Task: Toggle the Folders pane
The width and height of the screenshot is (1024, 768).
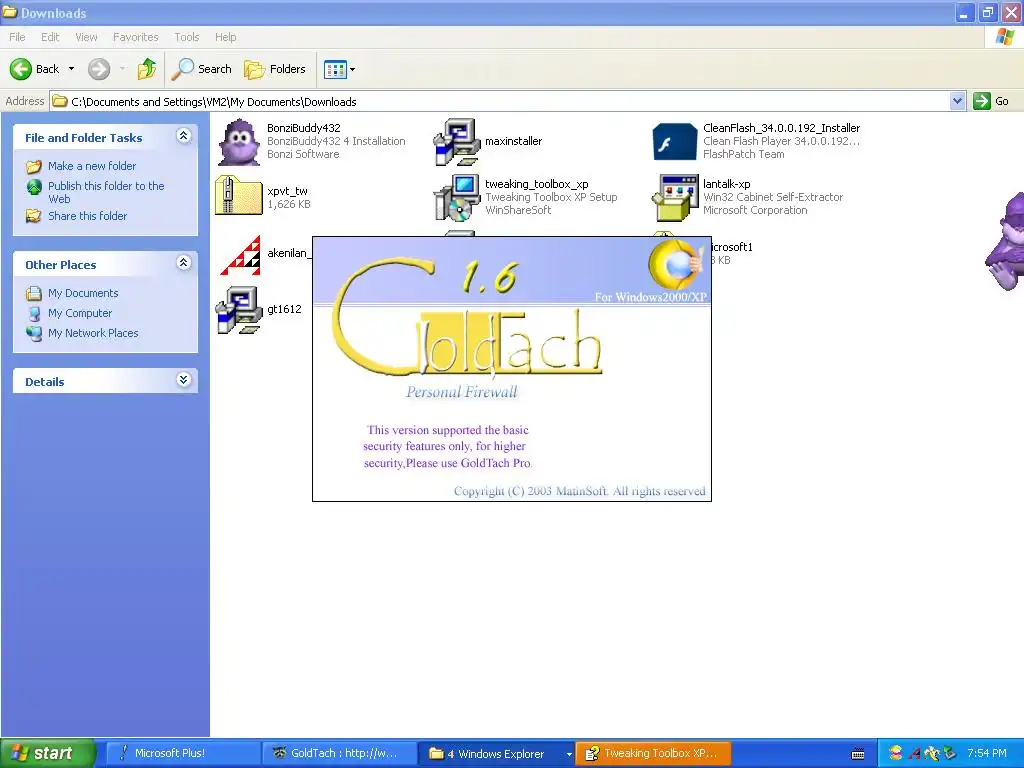Action: [x=274, y=69]
